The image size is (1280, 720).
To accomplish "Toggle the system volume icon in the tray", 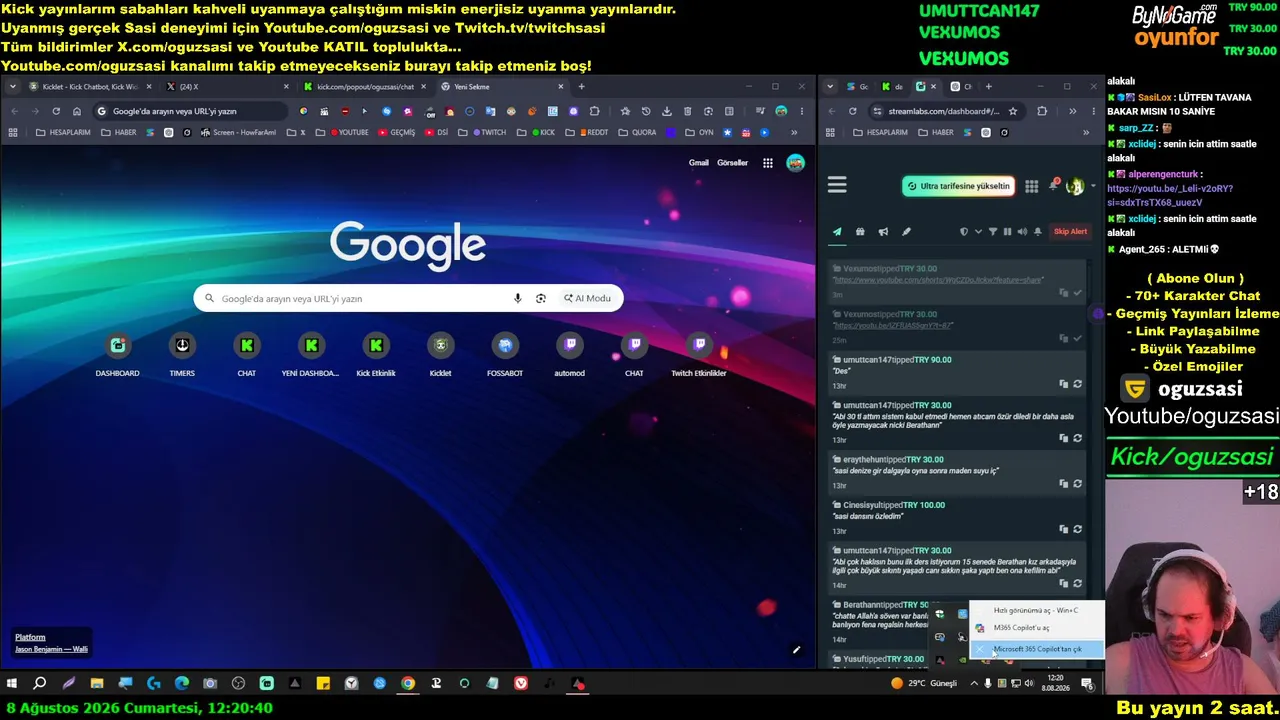I will (1030, 684).
